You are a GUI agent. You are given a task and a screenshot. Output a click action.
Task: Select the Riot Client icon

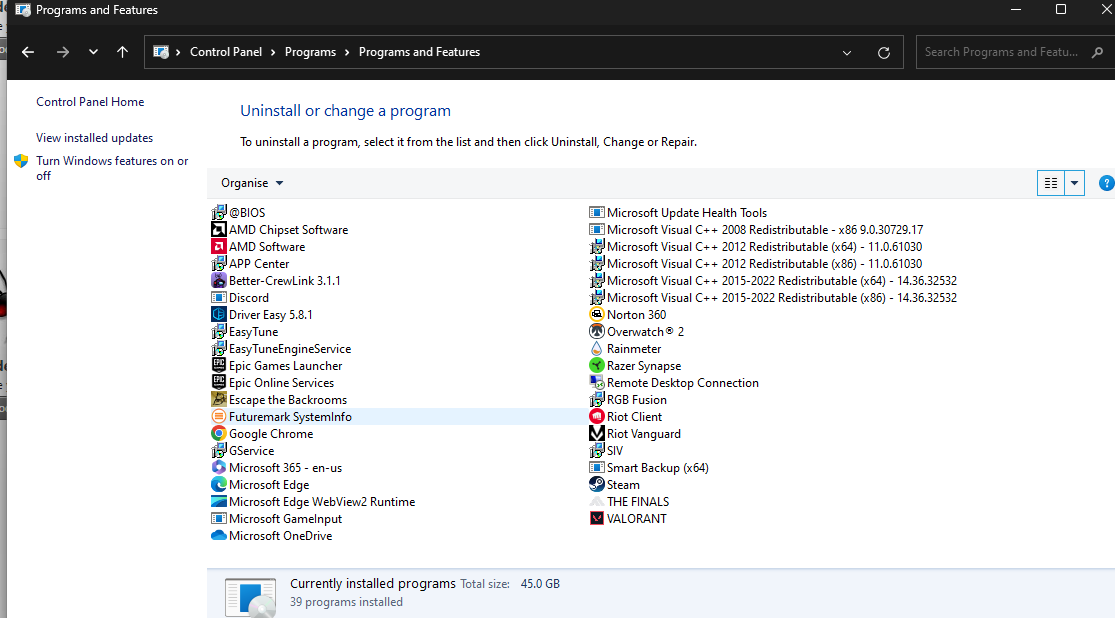pyautogui.click(x=597, y=417)
